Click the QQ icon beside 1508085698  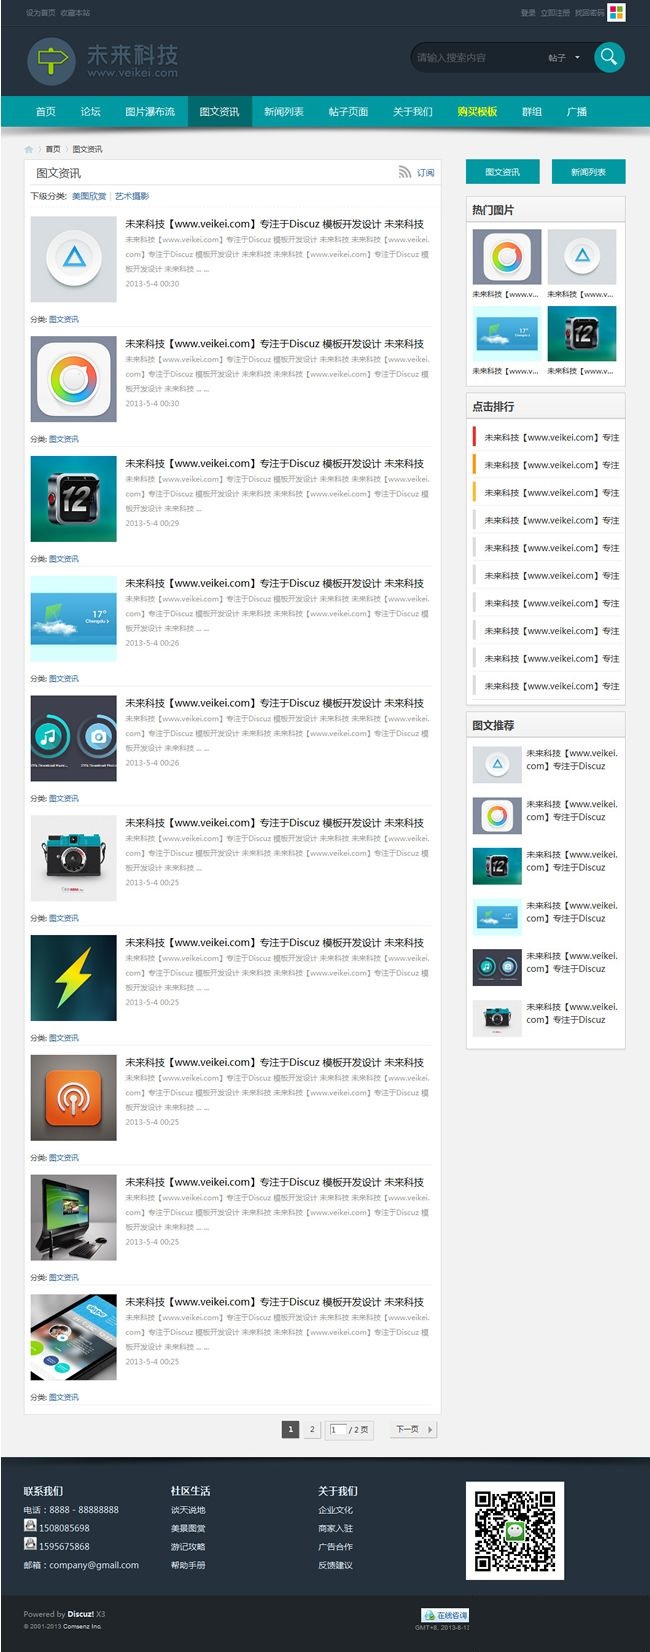[30, 1525]
